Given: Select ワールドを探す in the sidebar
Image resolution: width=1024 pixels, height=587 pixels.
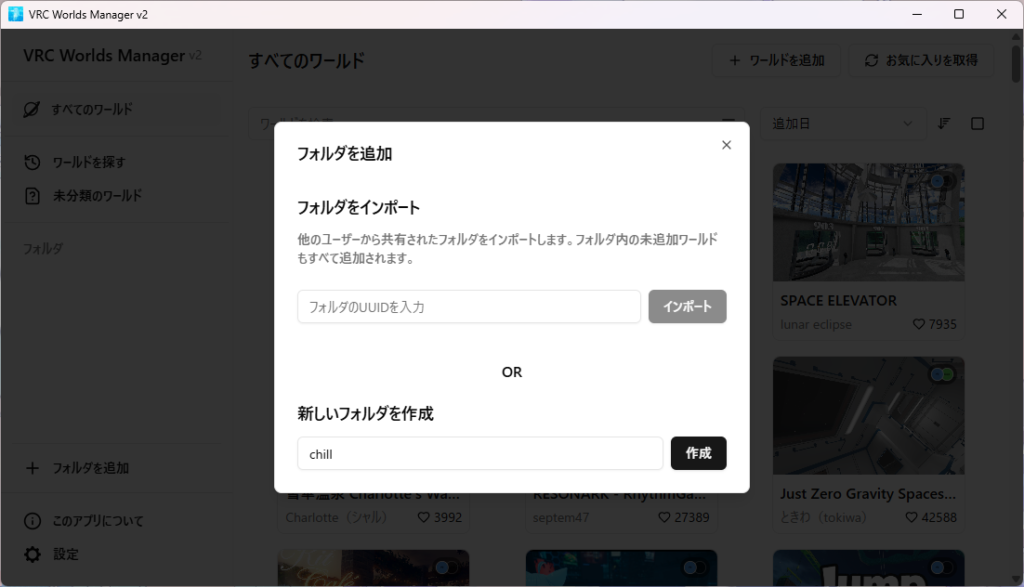Looking at the screenshot, I should point(89,162).
